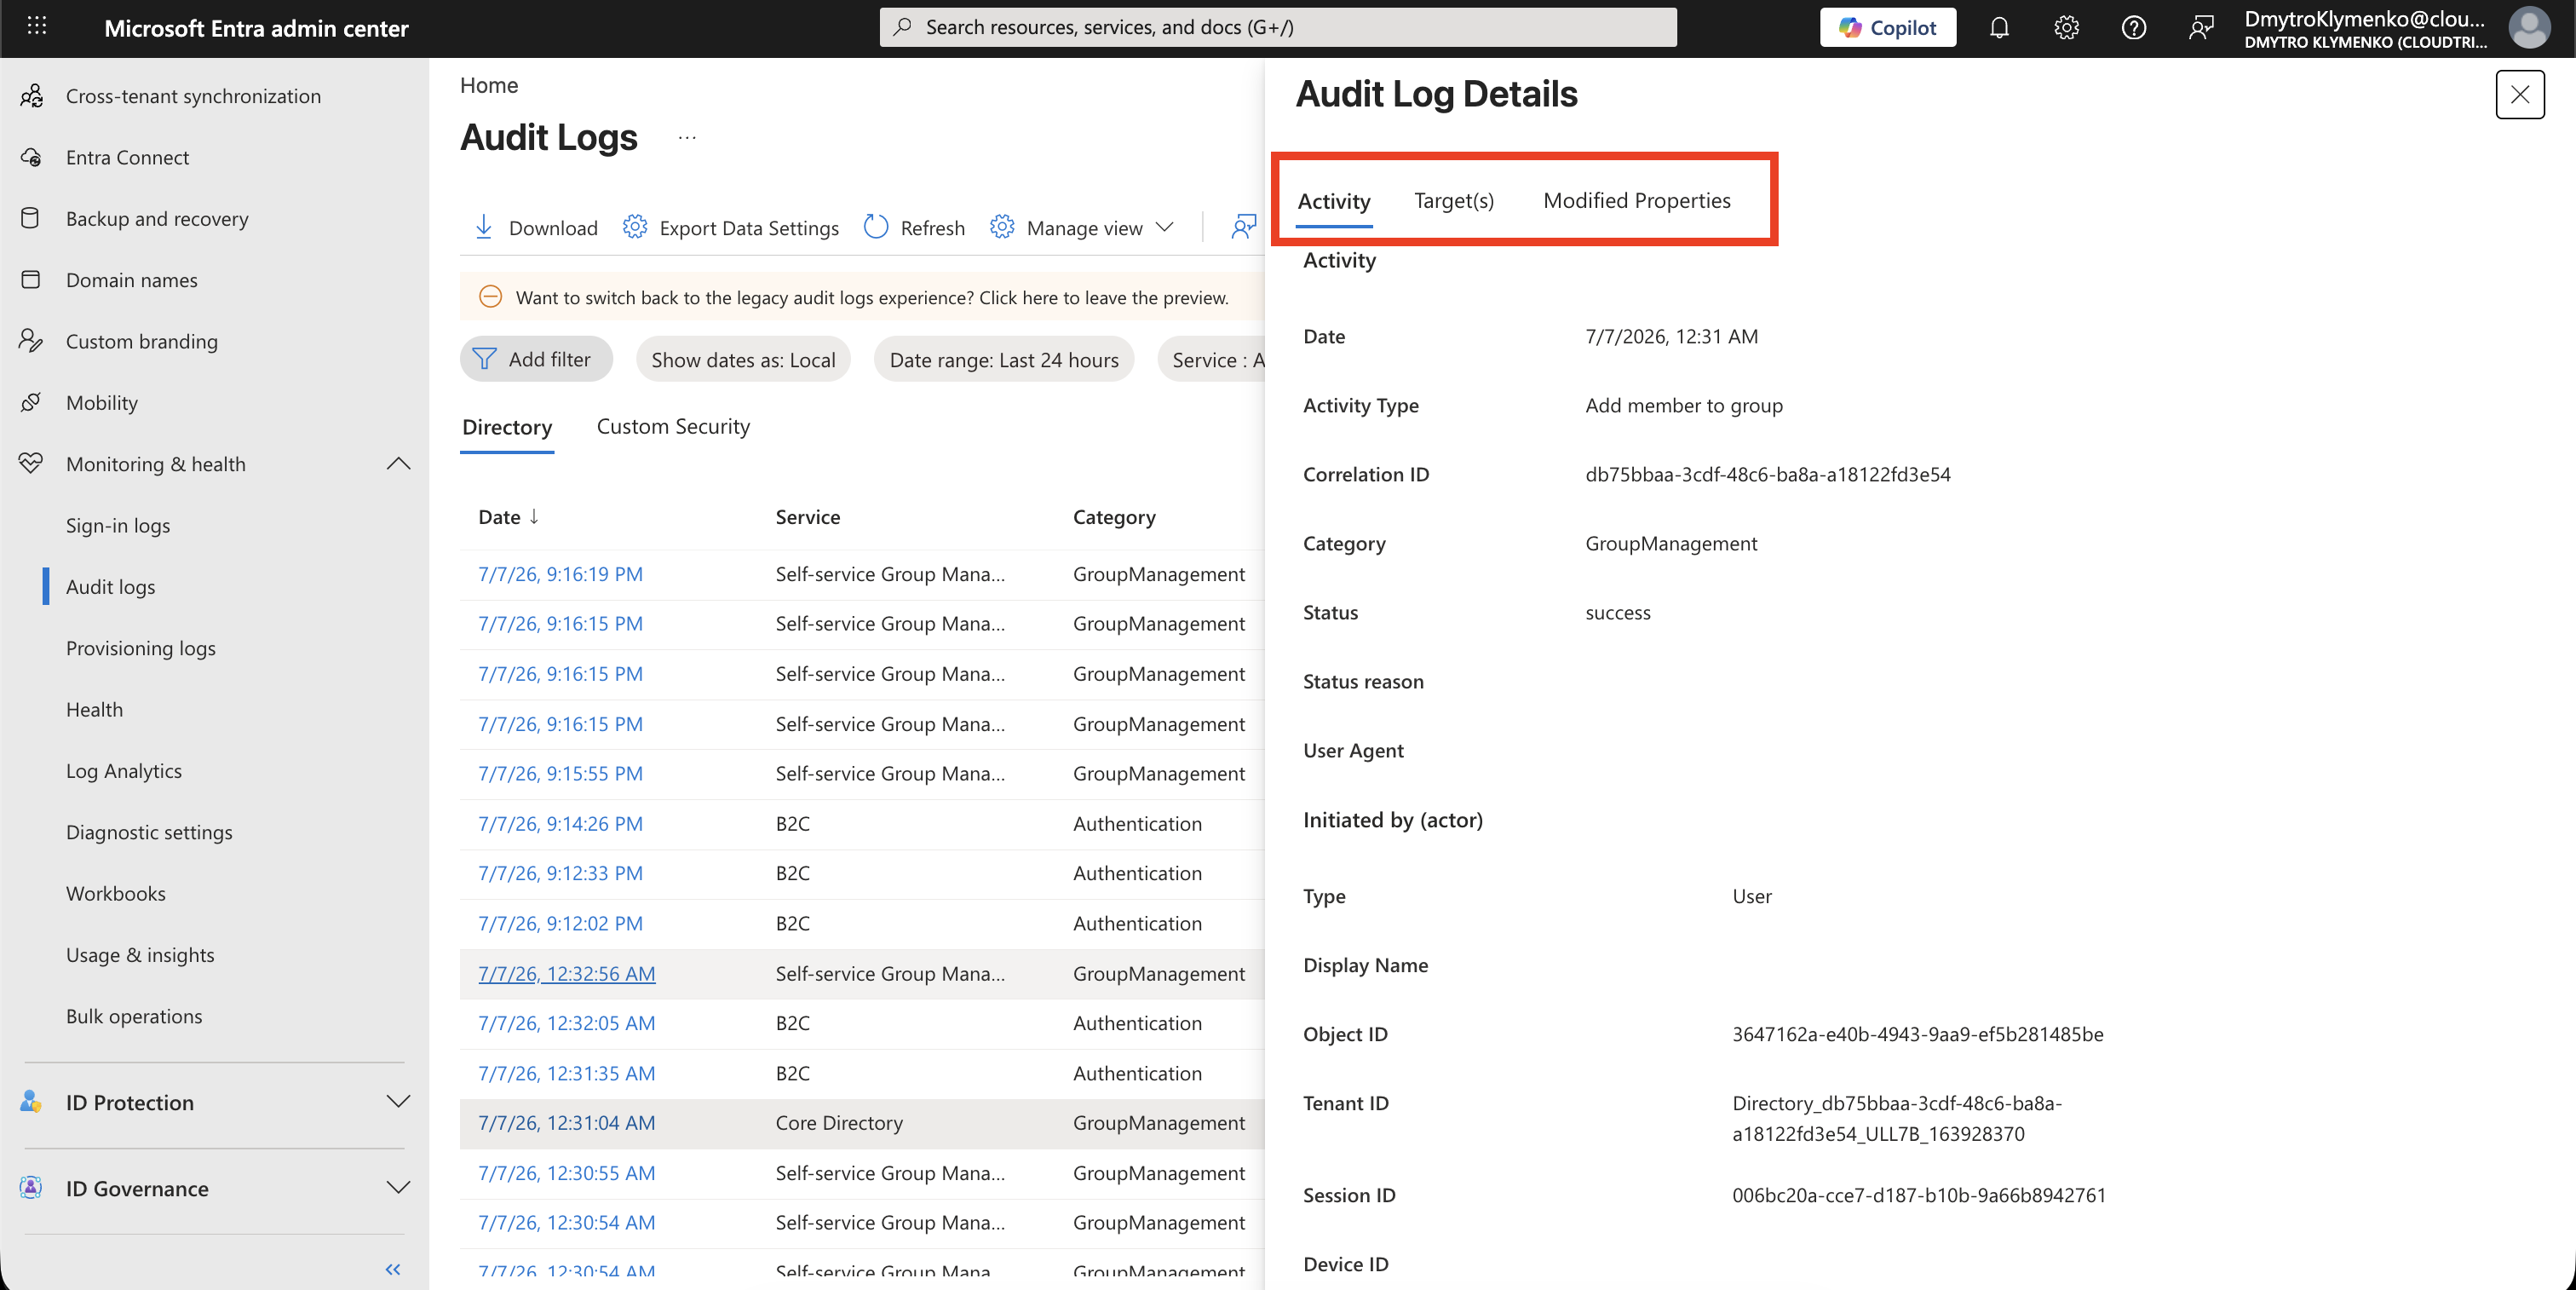The image size is (2576, 1290).
Task: Open the Entra Connect icon
Action: pos(32,157)
